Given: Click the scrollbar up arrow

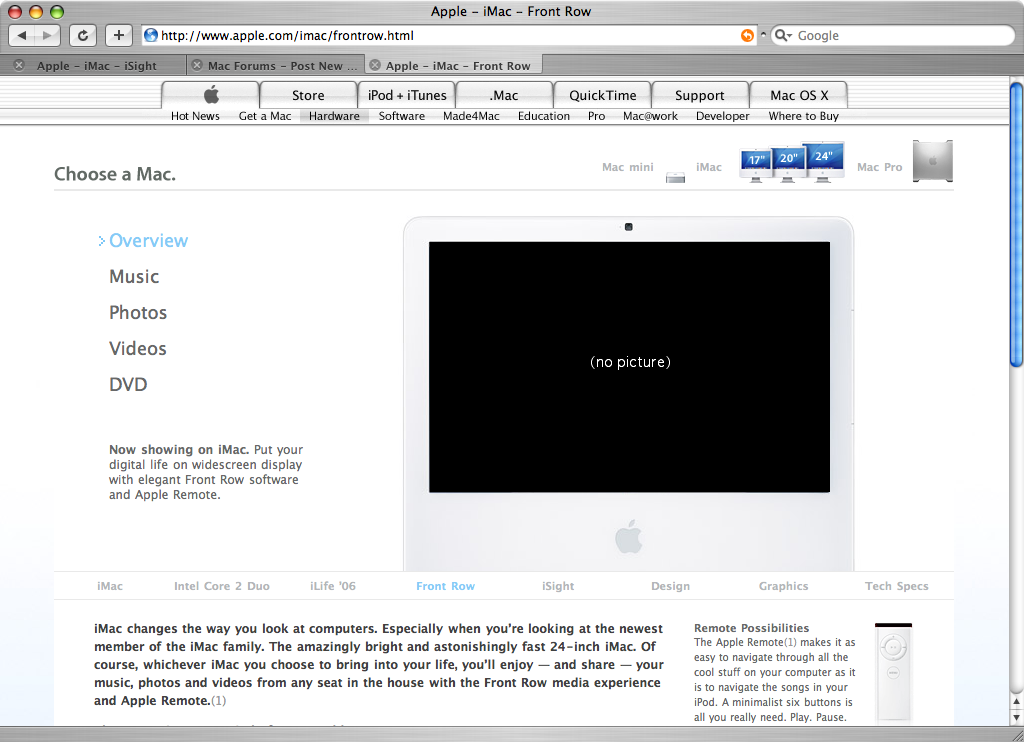Looking at the screenshot, I should tap(1016, 702).
